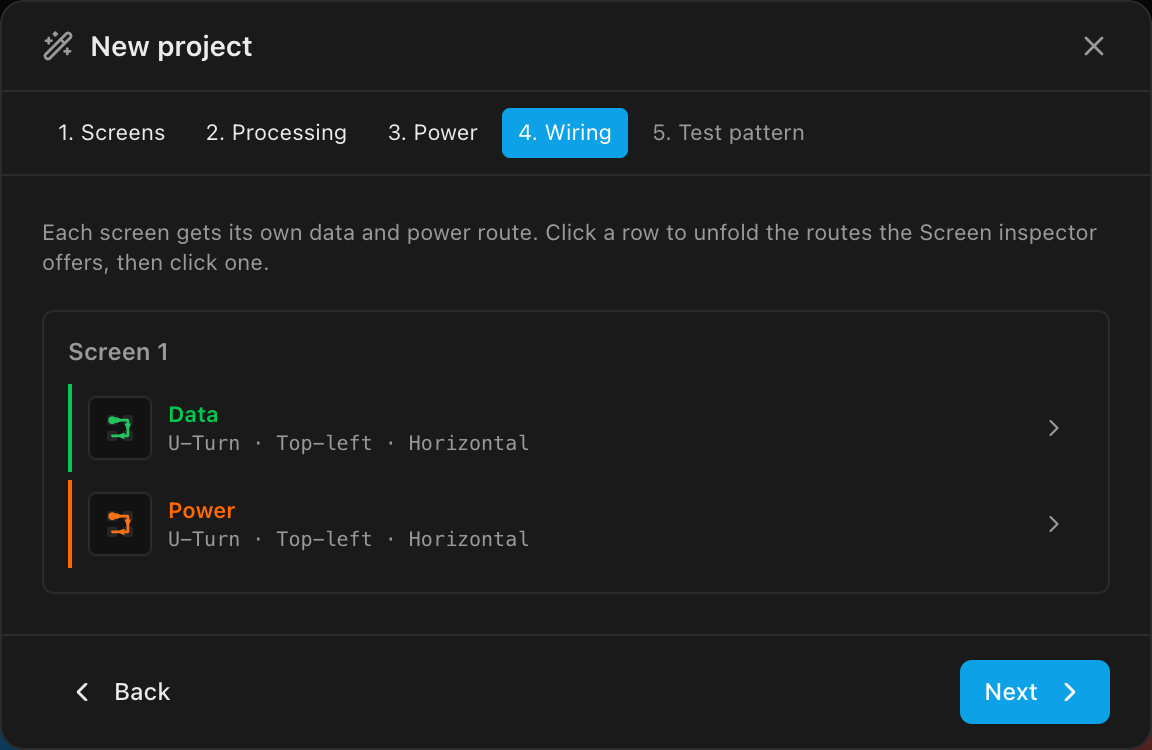Click the orange Power route label
1152x750 pixels.
pos(201,511)
